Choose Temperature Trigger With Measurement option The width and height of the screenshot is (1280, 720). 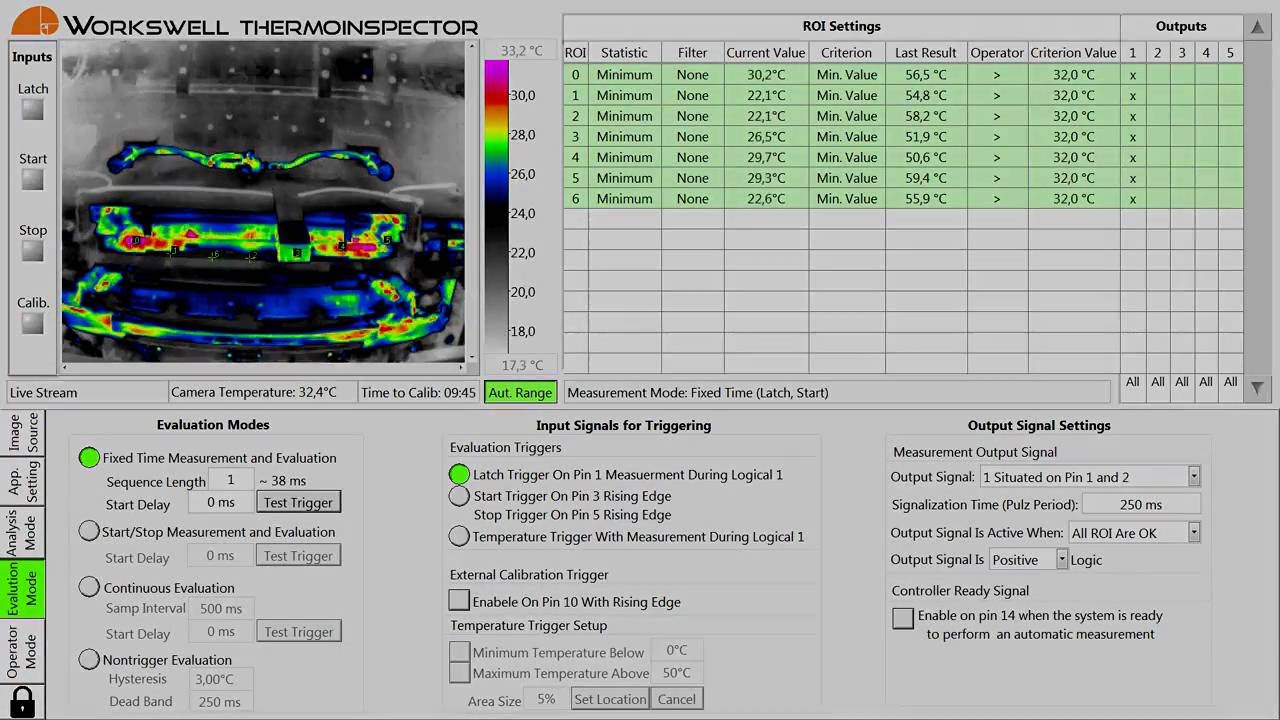click(x=459, y=537)
